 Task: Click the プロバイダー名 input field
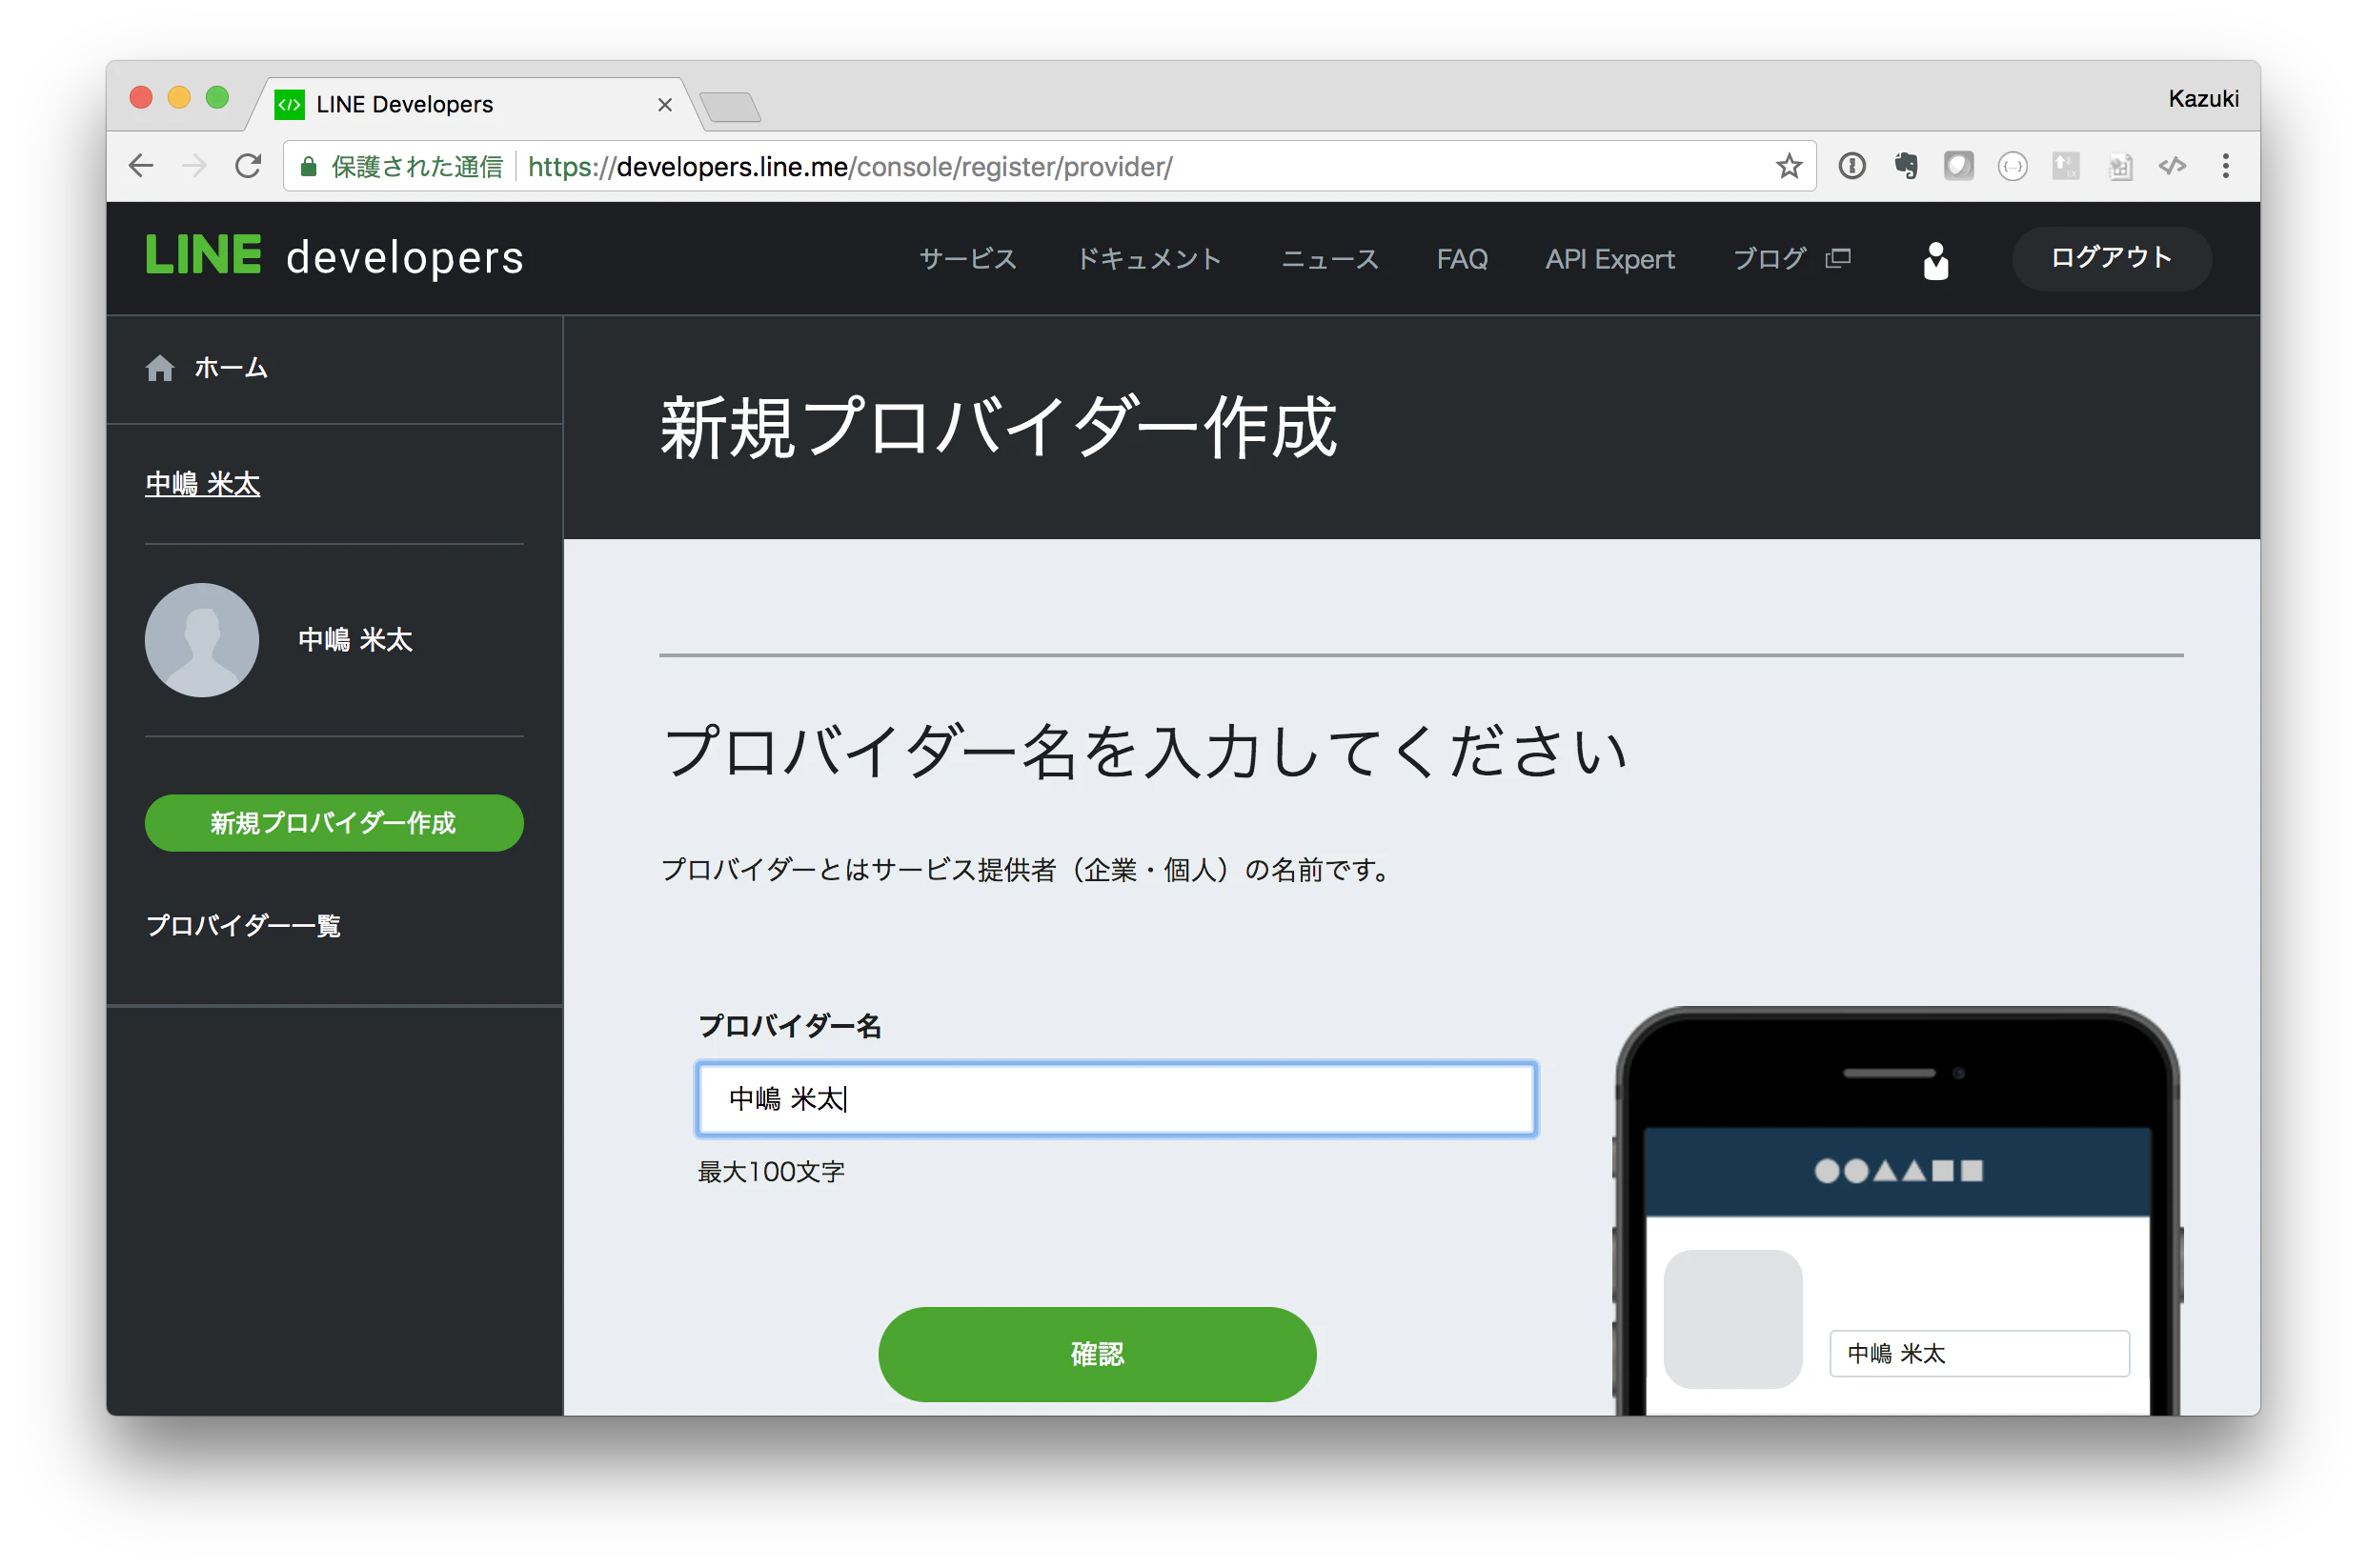pyautogui.click(x=1116, y=1099)
